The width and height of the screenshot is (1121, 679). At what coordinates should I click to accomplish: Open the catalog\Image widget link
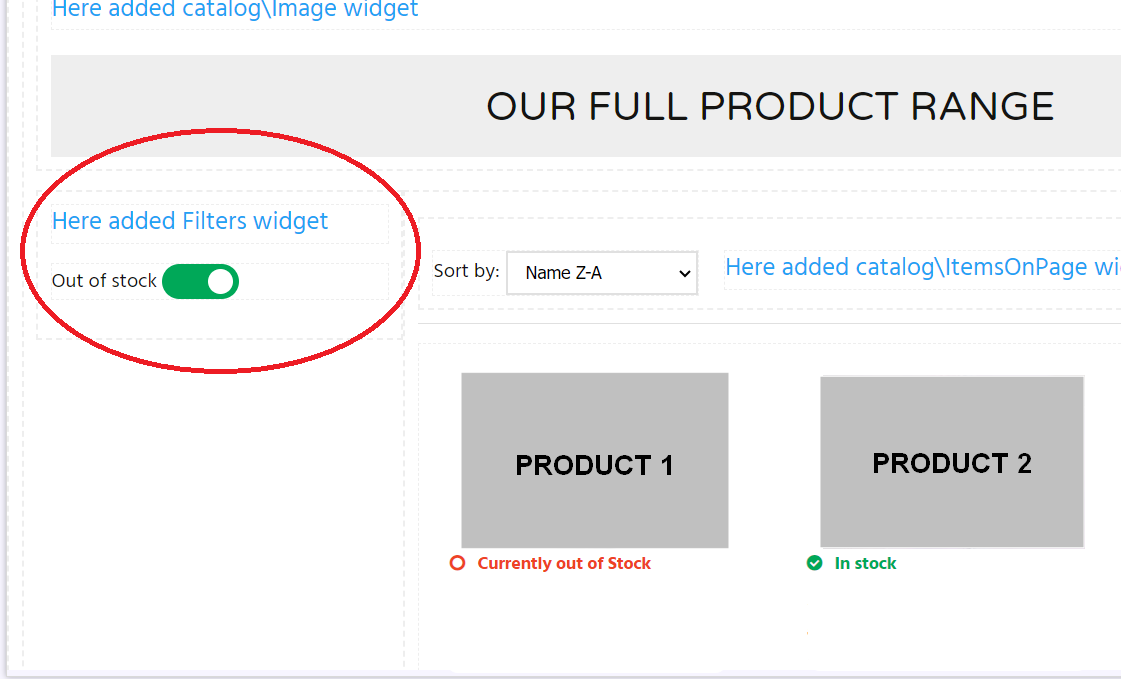pos(234,10)
